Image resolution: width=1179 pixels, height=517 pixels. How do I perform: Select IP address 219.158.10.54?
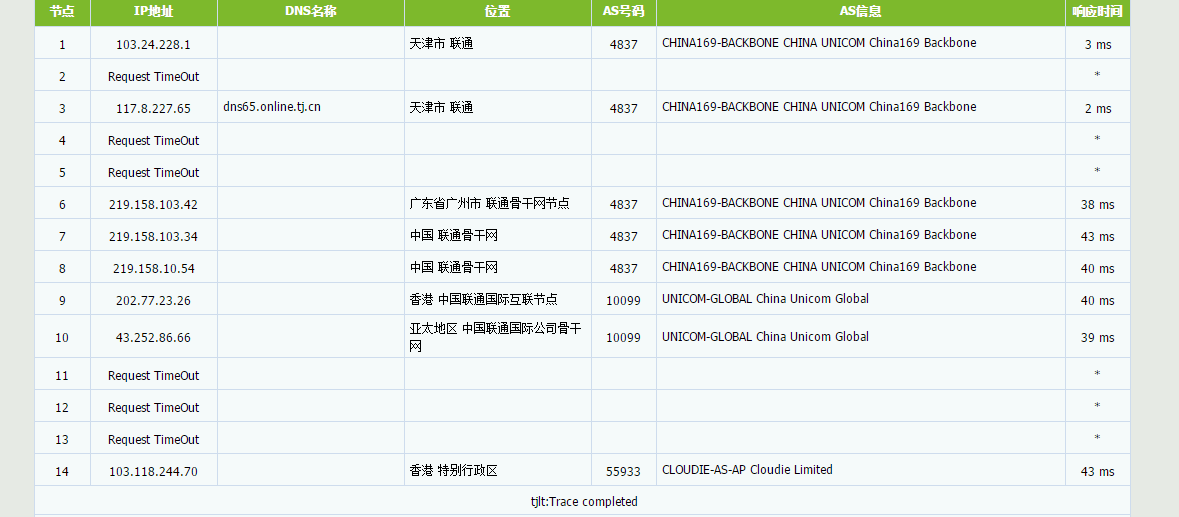[153, 268]
